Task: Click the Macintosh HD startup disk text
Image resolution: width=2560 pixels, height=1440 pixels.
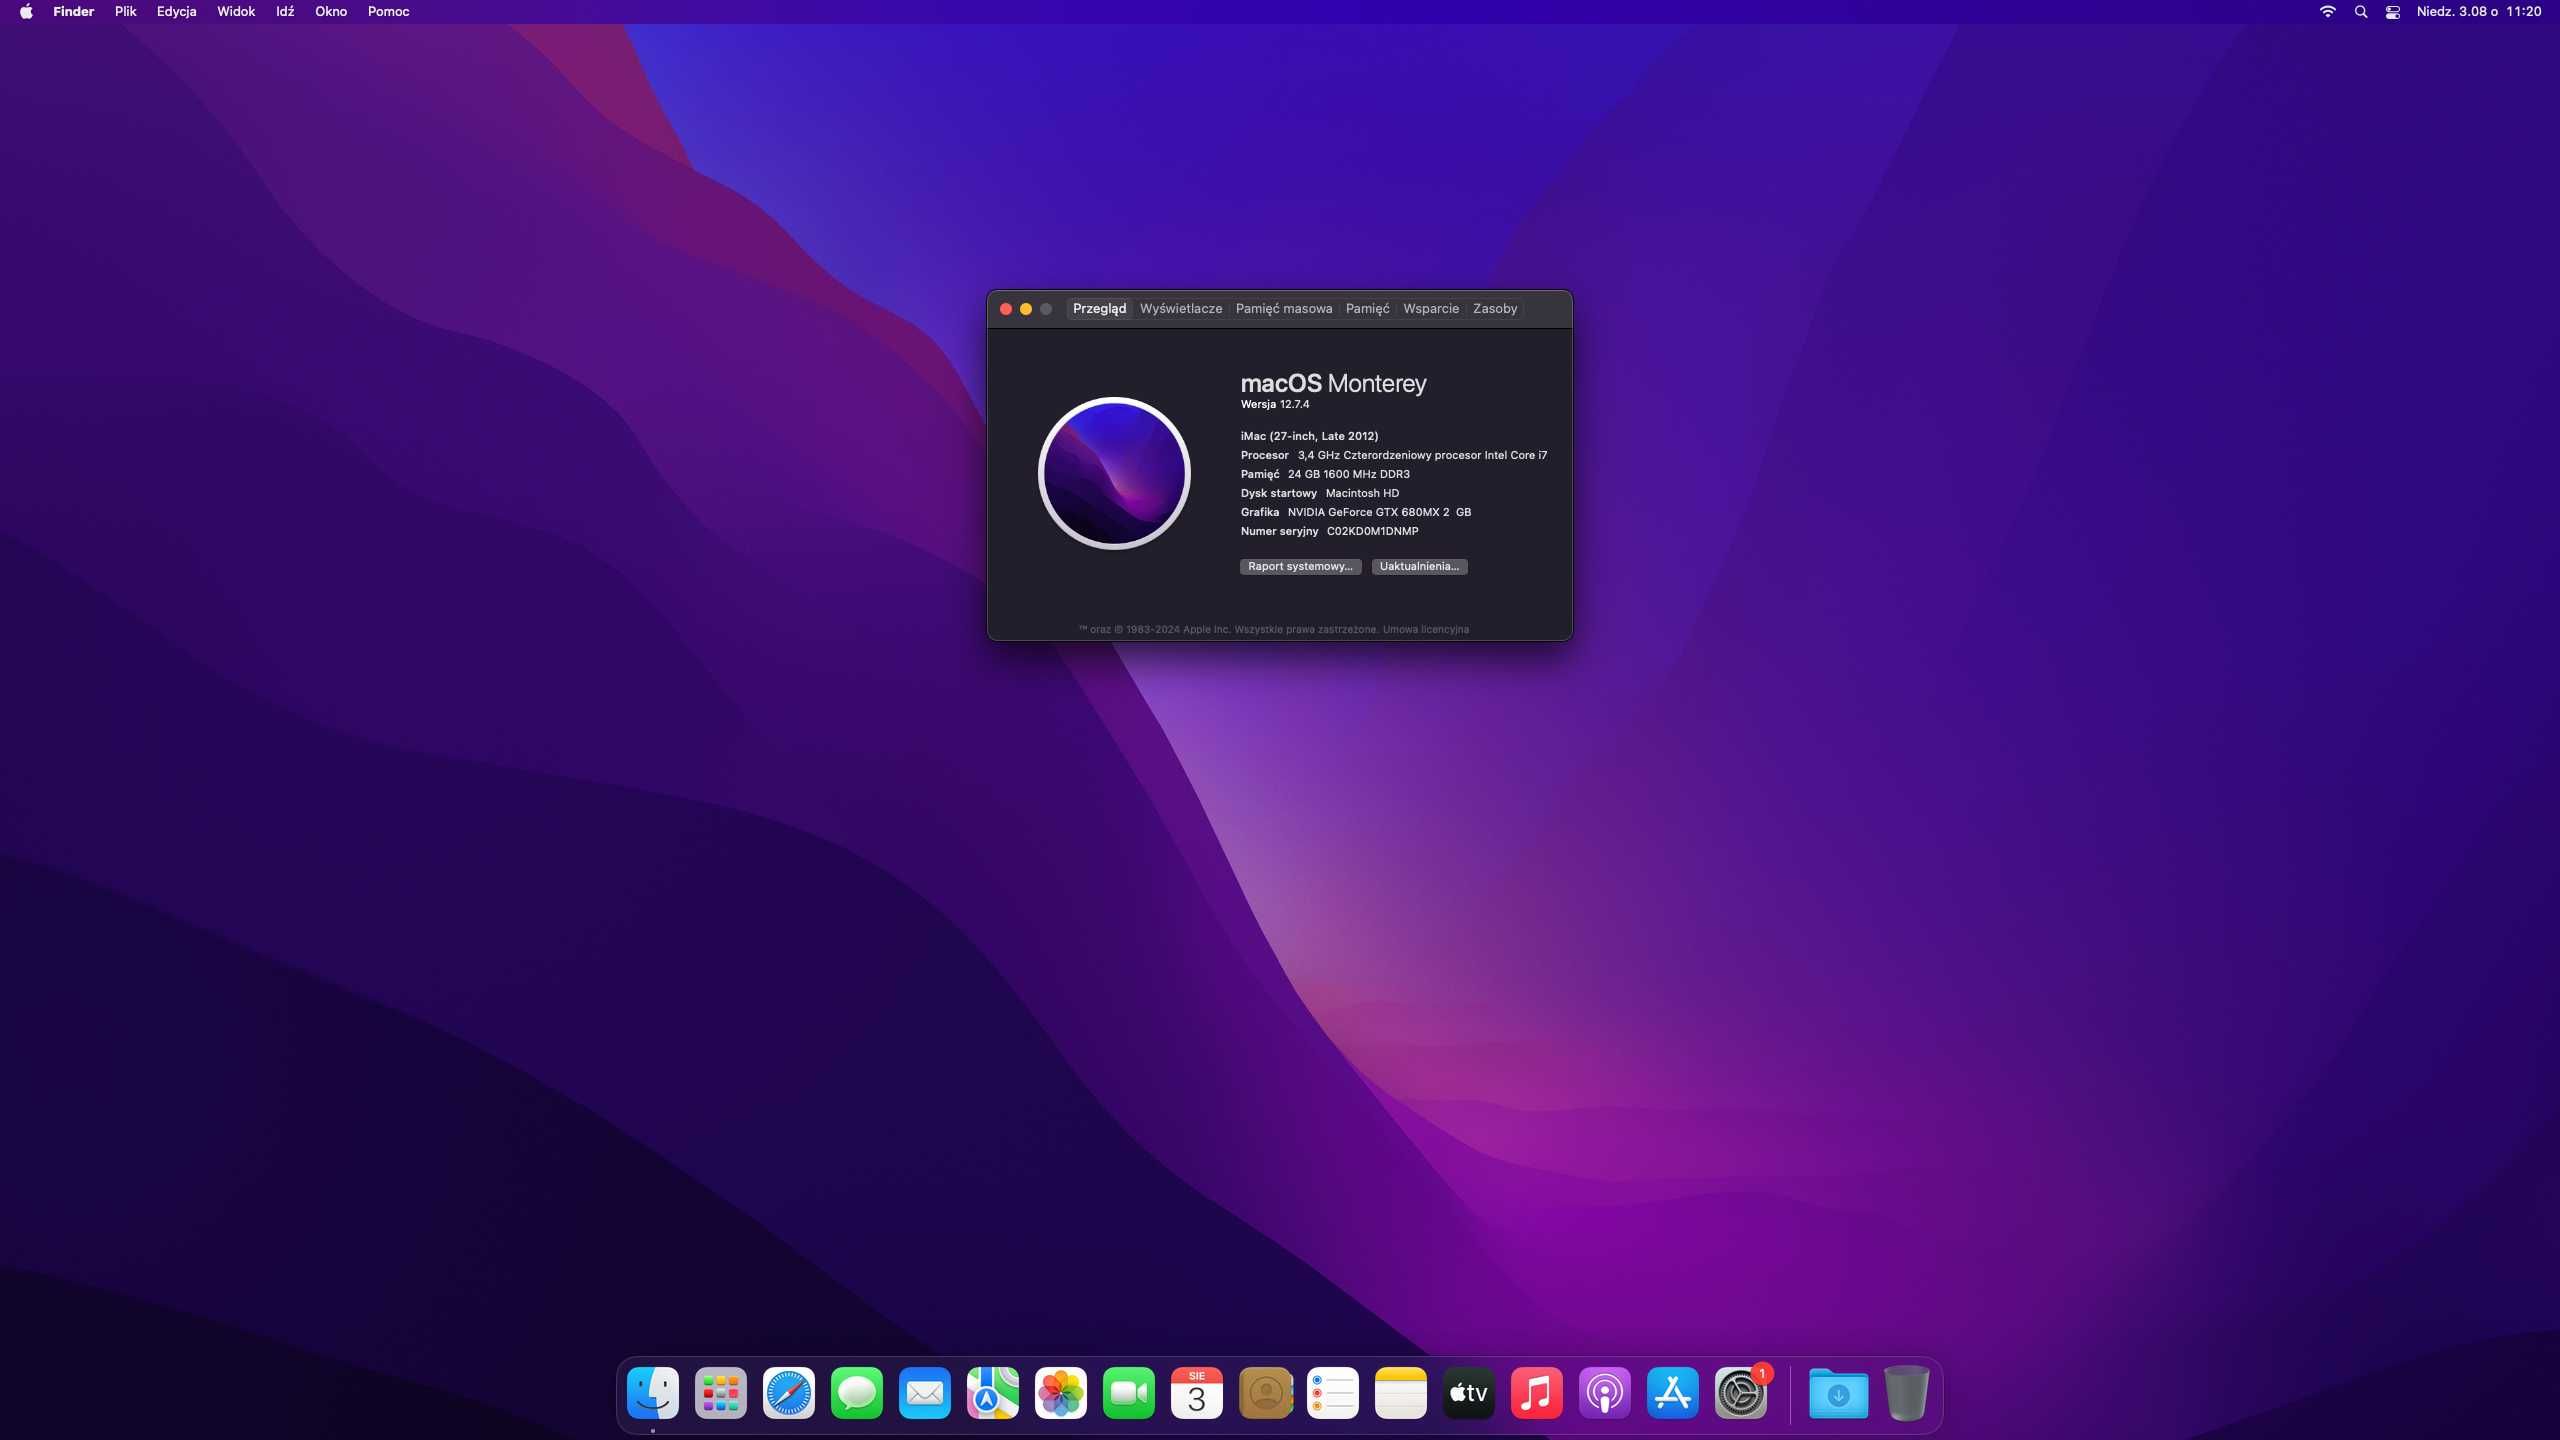Action: [1362, 493]
